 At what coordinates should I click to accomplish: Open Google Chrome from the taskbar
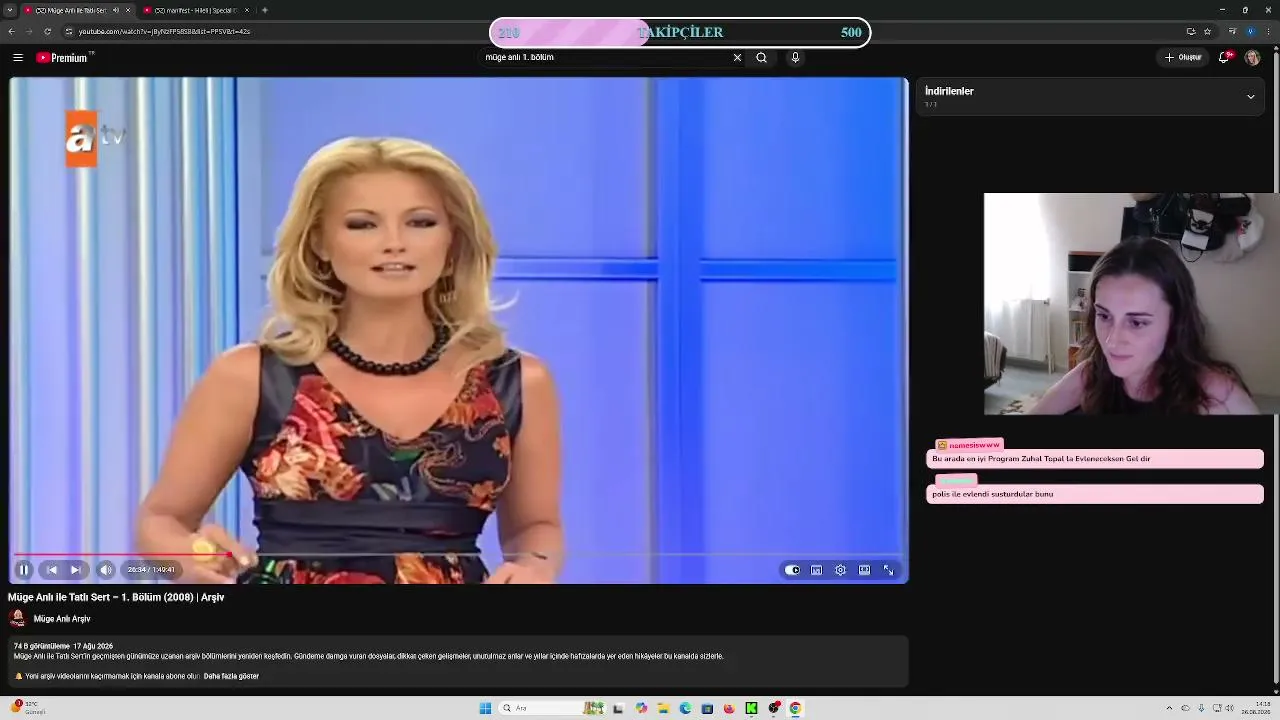795,708
